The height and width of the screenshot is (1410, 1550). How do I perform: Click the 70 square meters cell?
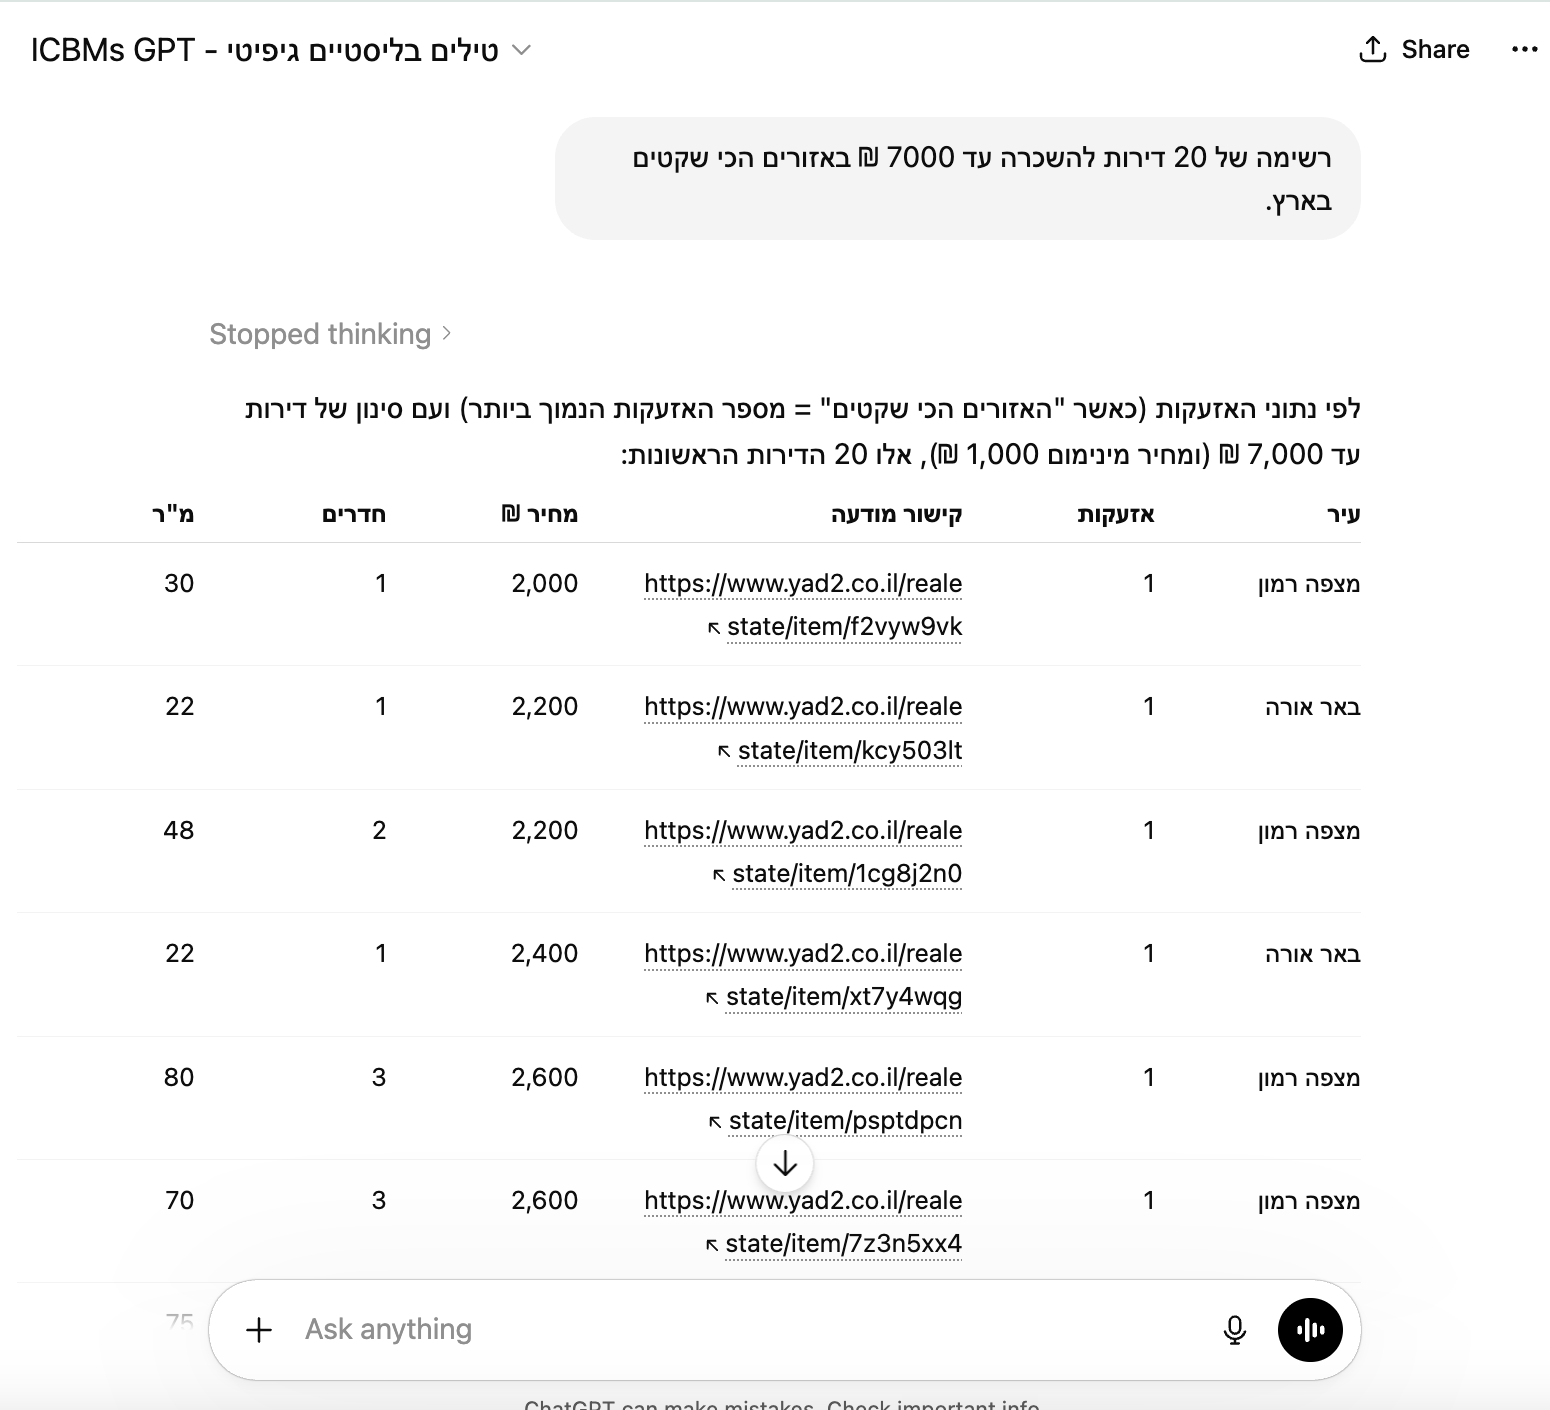click(180, 1201)
